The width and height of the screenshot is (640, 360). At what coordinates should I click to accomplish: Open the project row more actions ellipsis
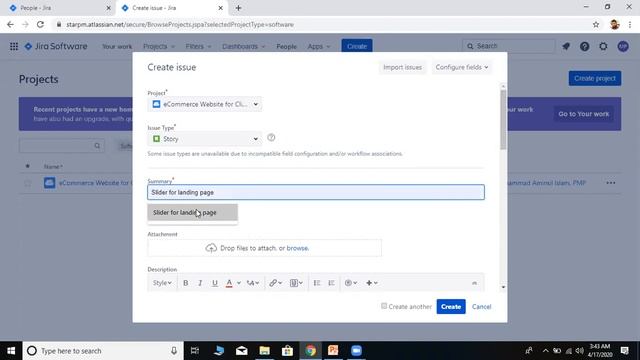611,183
